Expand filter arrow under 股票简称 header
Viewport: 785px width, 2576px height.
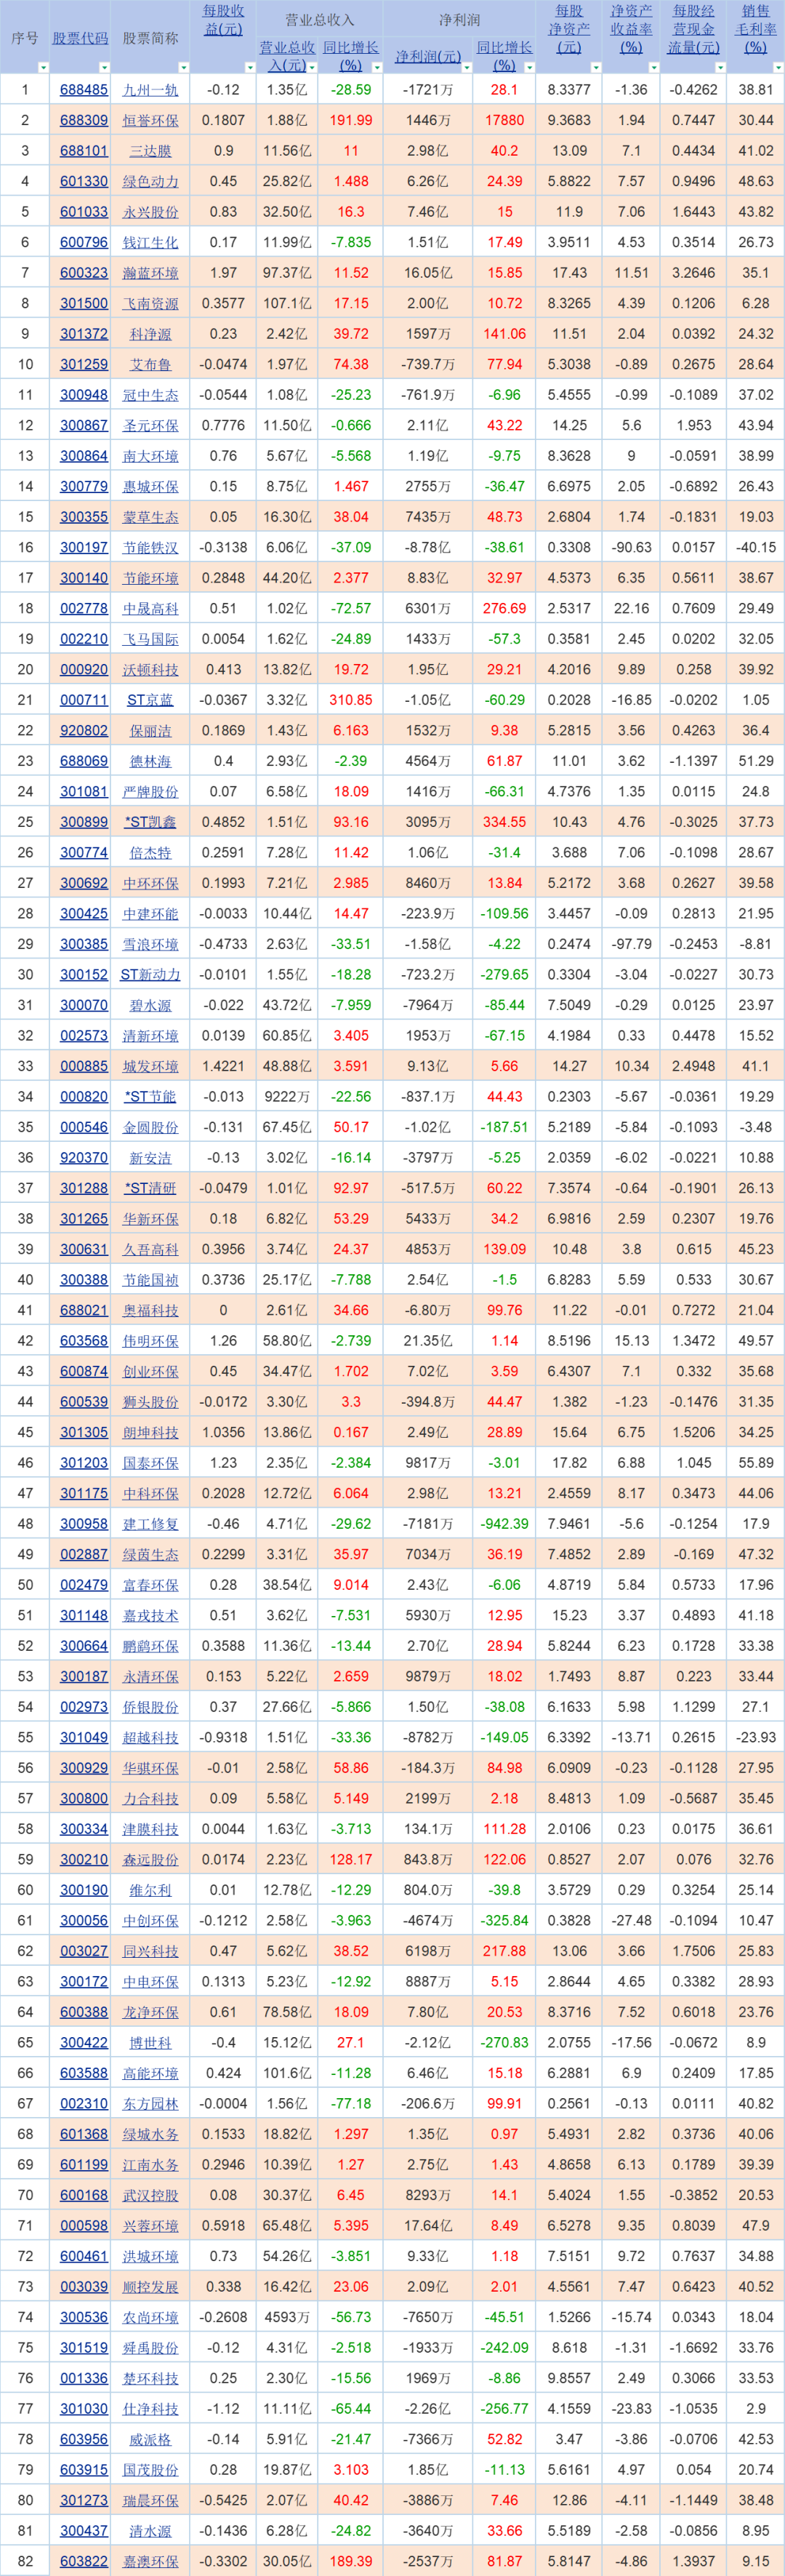point(182,68)
